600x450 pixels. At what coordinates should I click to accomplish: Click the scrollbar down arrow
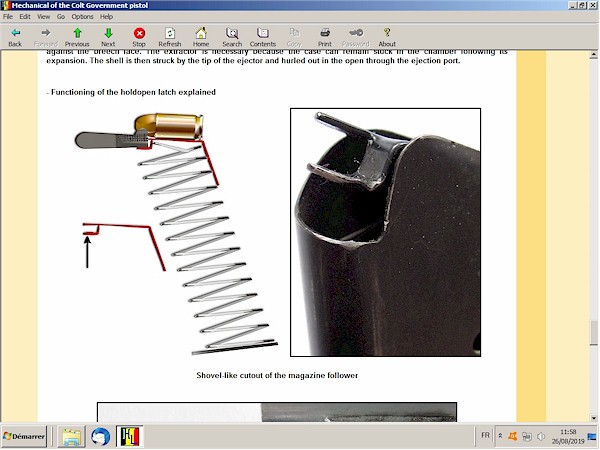pos(593,418)
